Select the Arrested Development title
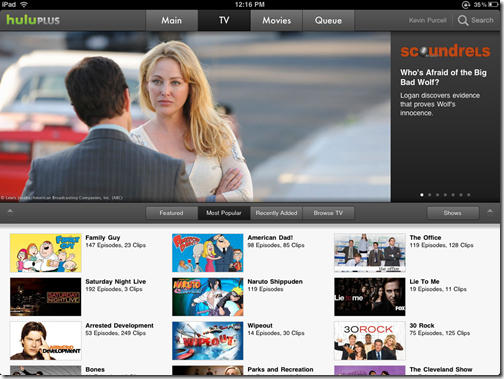Viewport: 504px width, 379px height. [119, 325]
